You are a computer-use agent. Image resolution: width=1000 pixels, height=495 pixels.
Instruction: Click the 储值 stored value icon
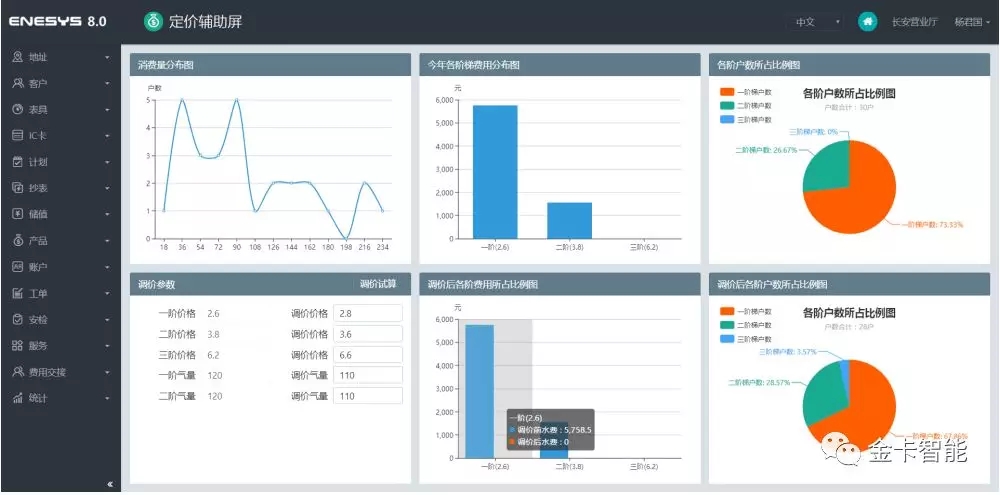tap(18, 214)
